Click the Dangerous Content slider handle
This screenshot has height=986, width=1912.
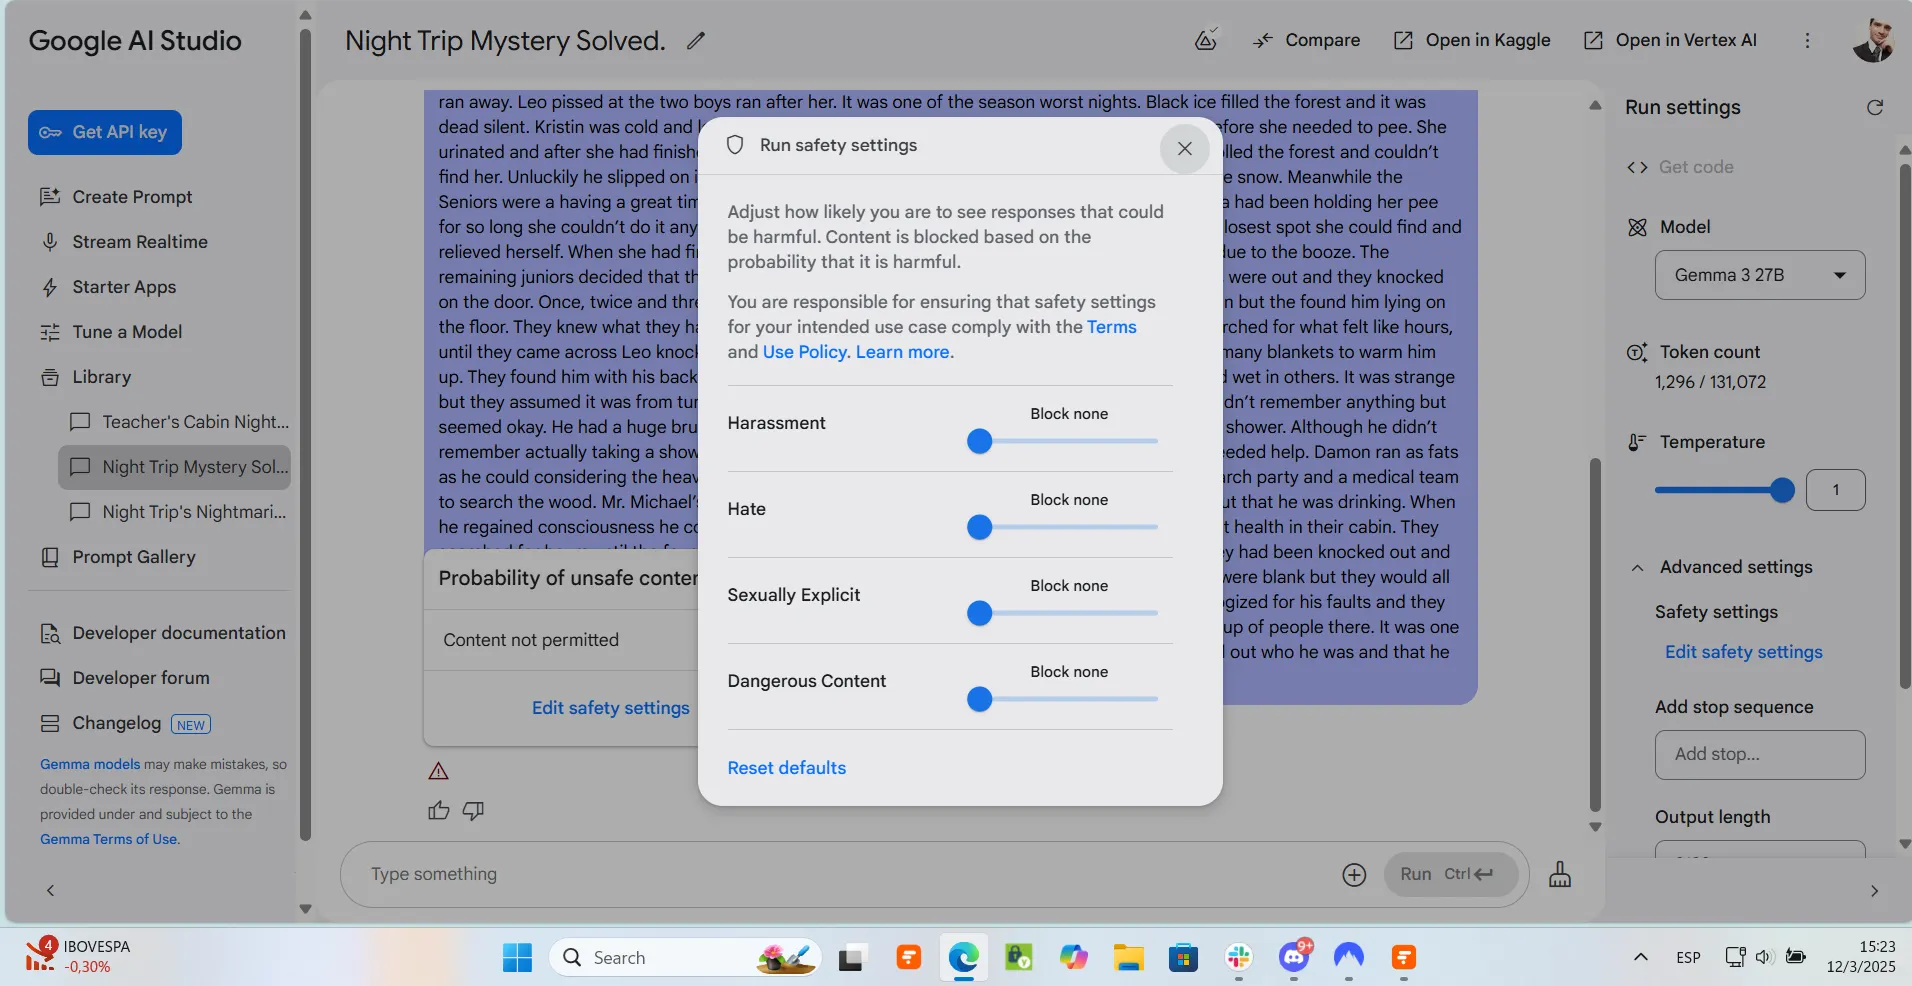pos(979,699)
